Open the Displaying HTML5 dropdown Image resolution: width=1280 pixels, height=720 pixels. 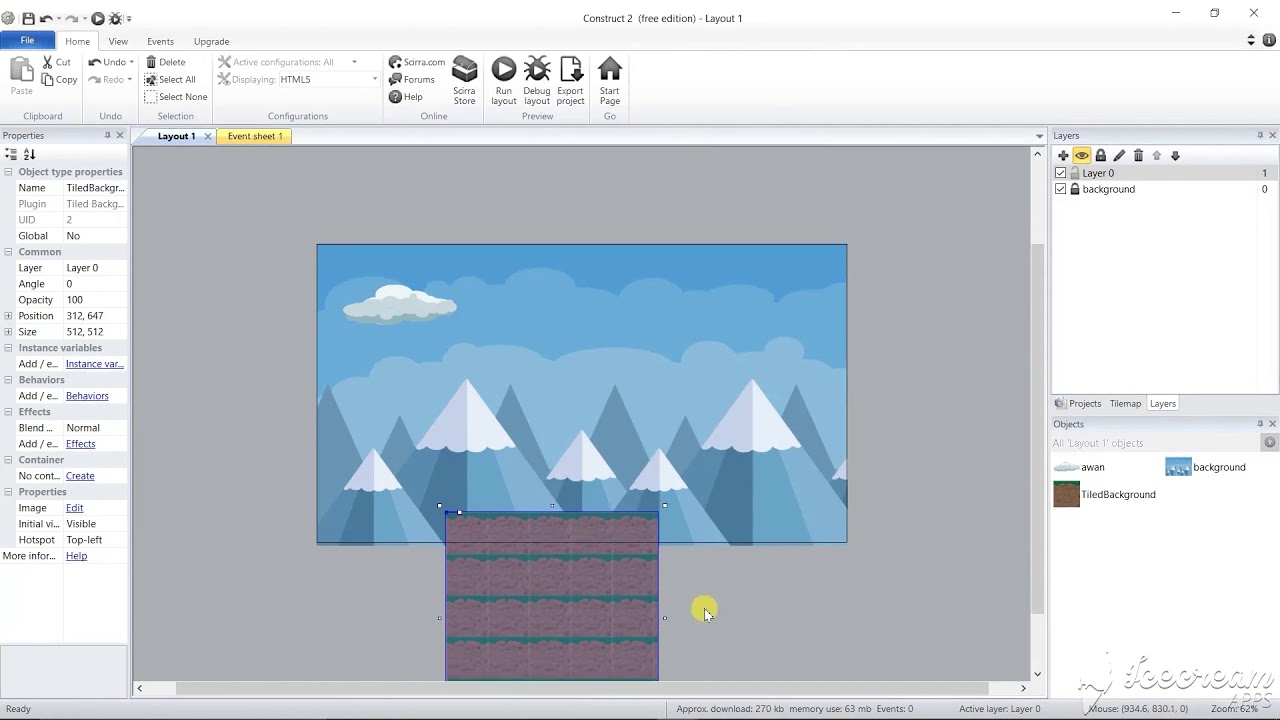[375, 79]
